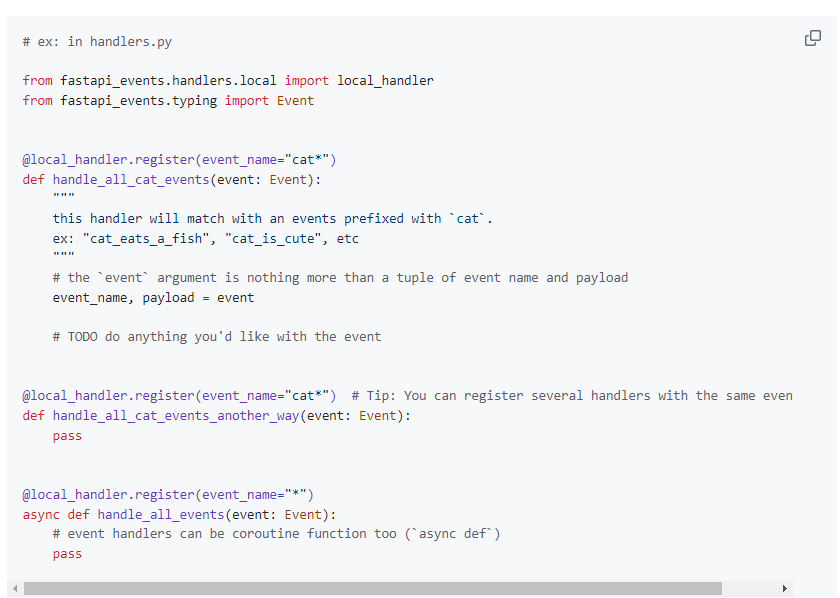Click the horizontal scrollbar right arrow
The image size is (840, 598).
(785, 588)
